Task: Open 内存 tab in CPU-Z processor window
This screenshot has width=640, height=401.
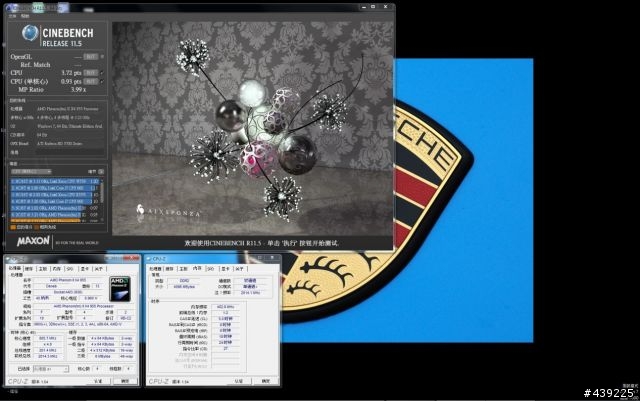Action: 56,269
